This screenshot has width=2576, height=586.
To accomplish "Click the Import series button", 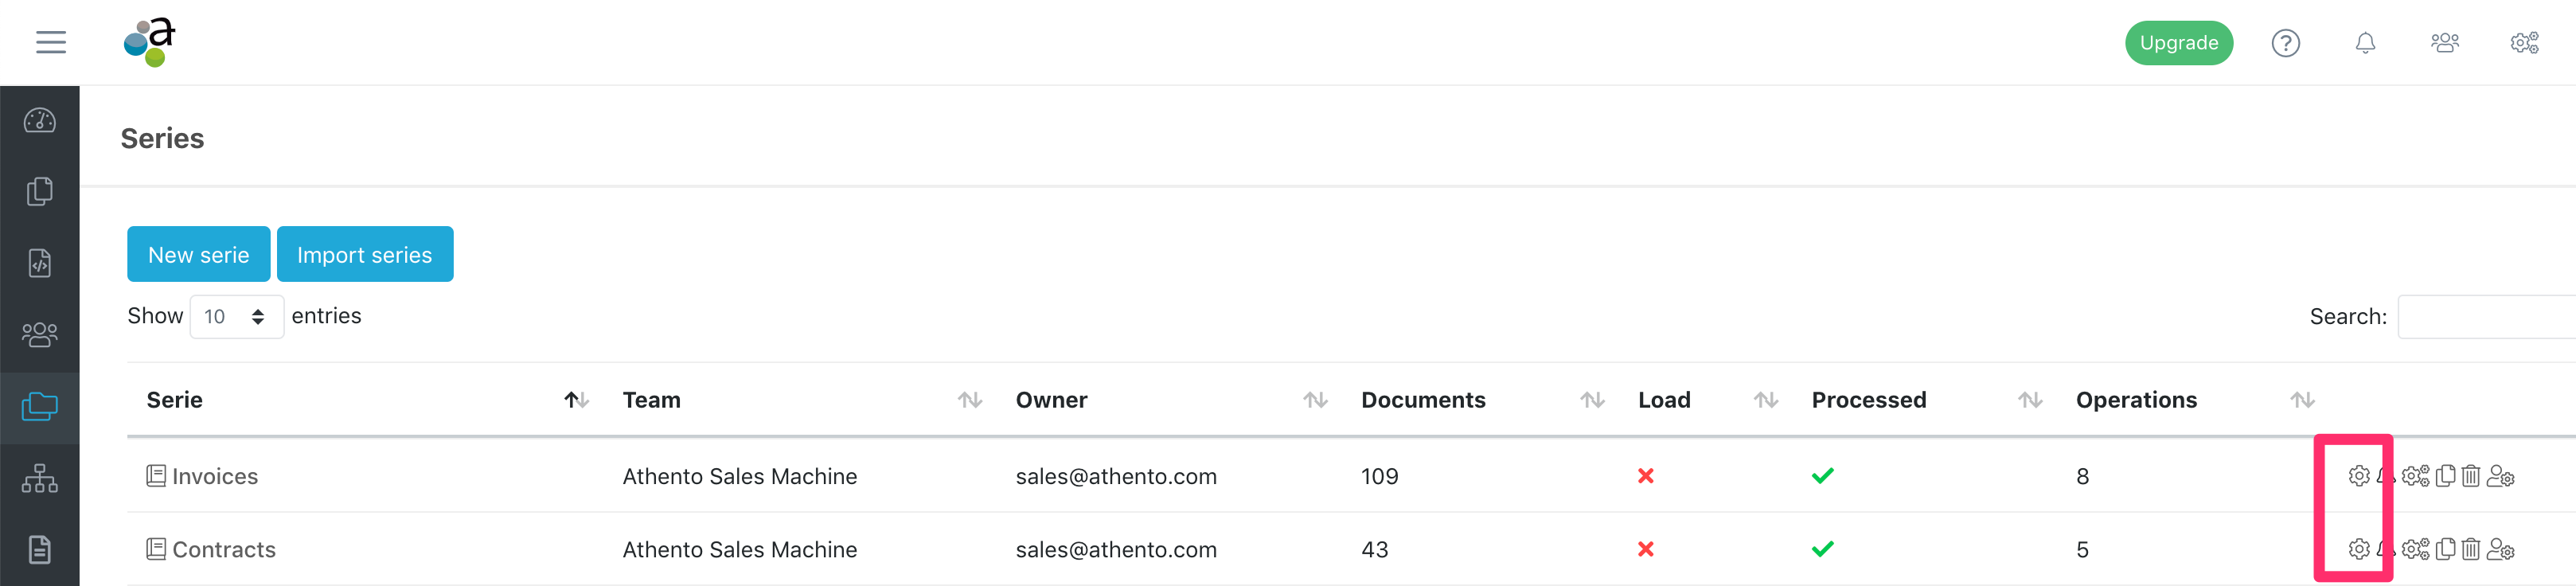I will [x=365, y=254].
